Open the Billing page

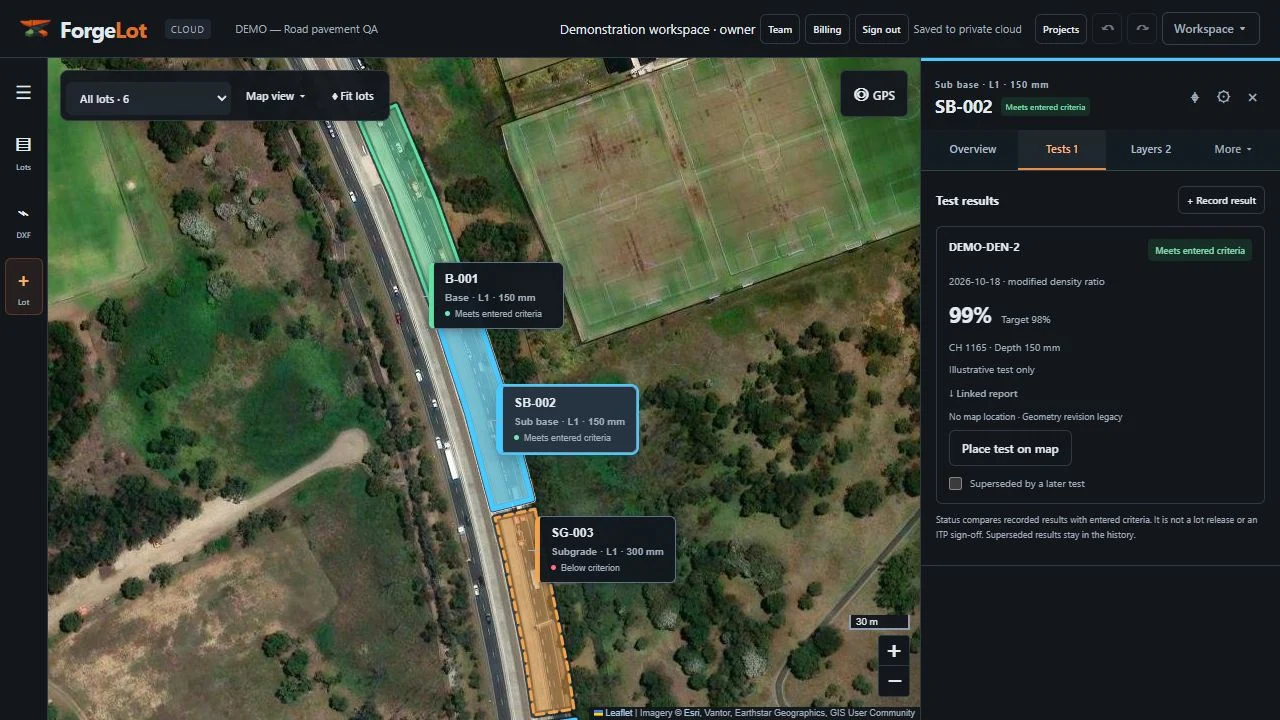827,29
